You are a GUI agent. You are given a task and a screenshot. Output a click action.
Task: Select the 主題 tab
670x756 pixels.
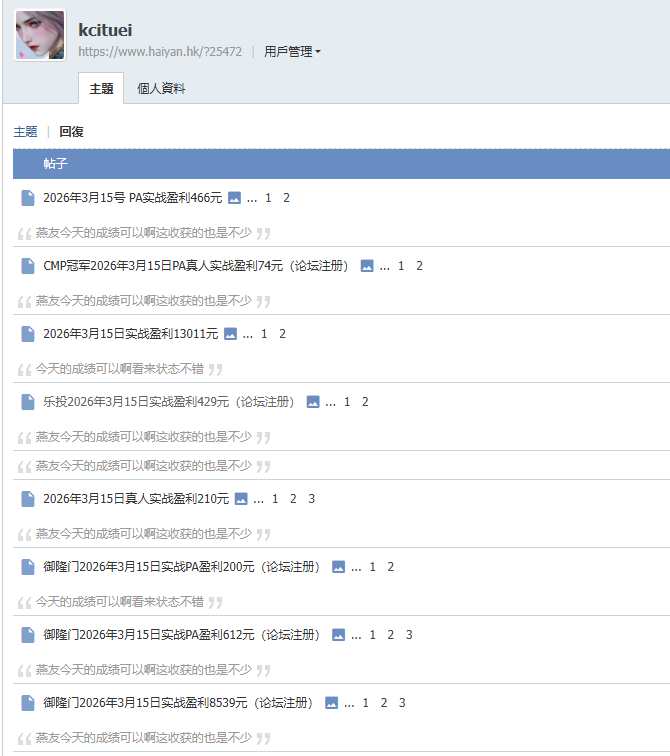(101, 88)
